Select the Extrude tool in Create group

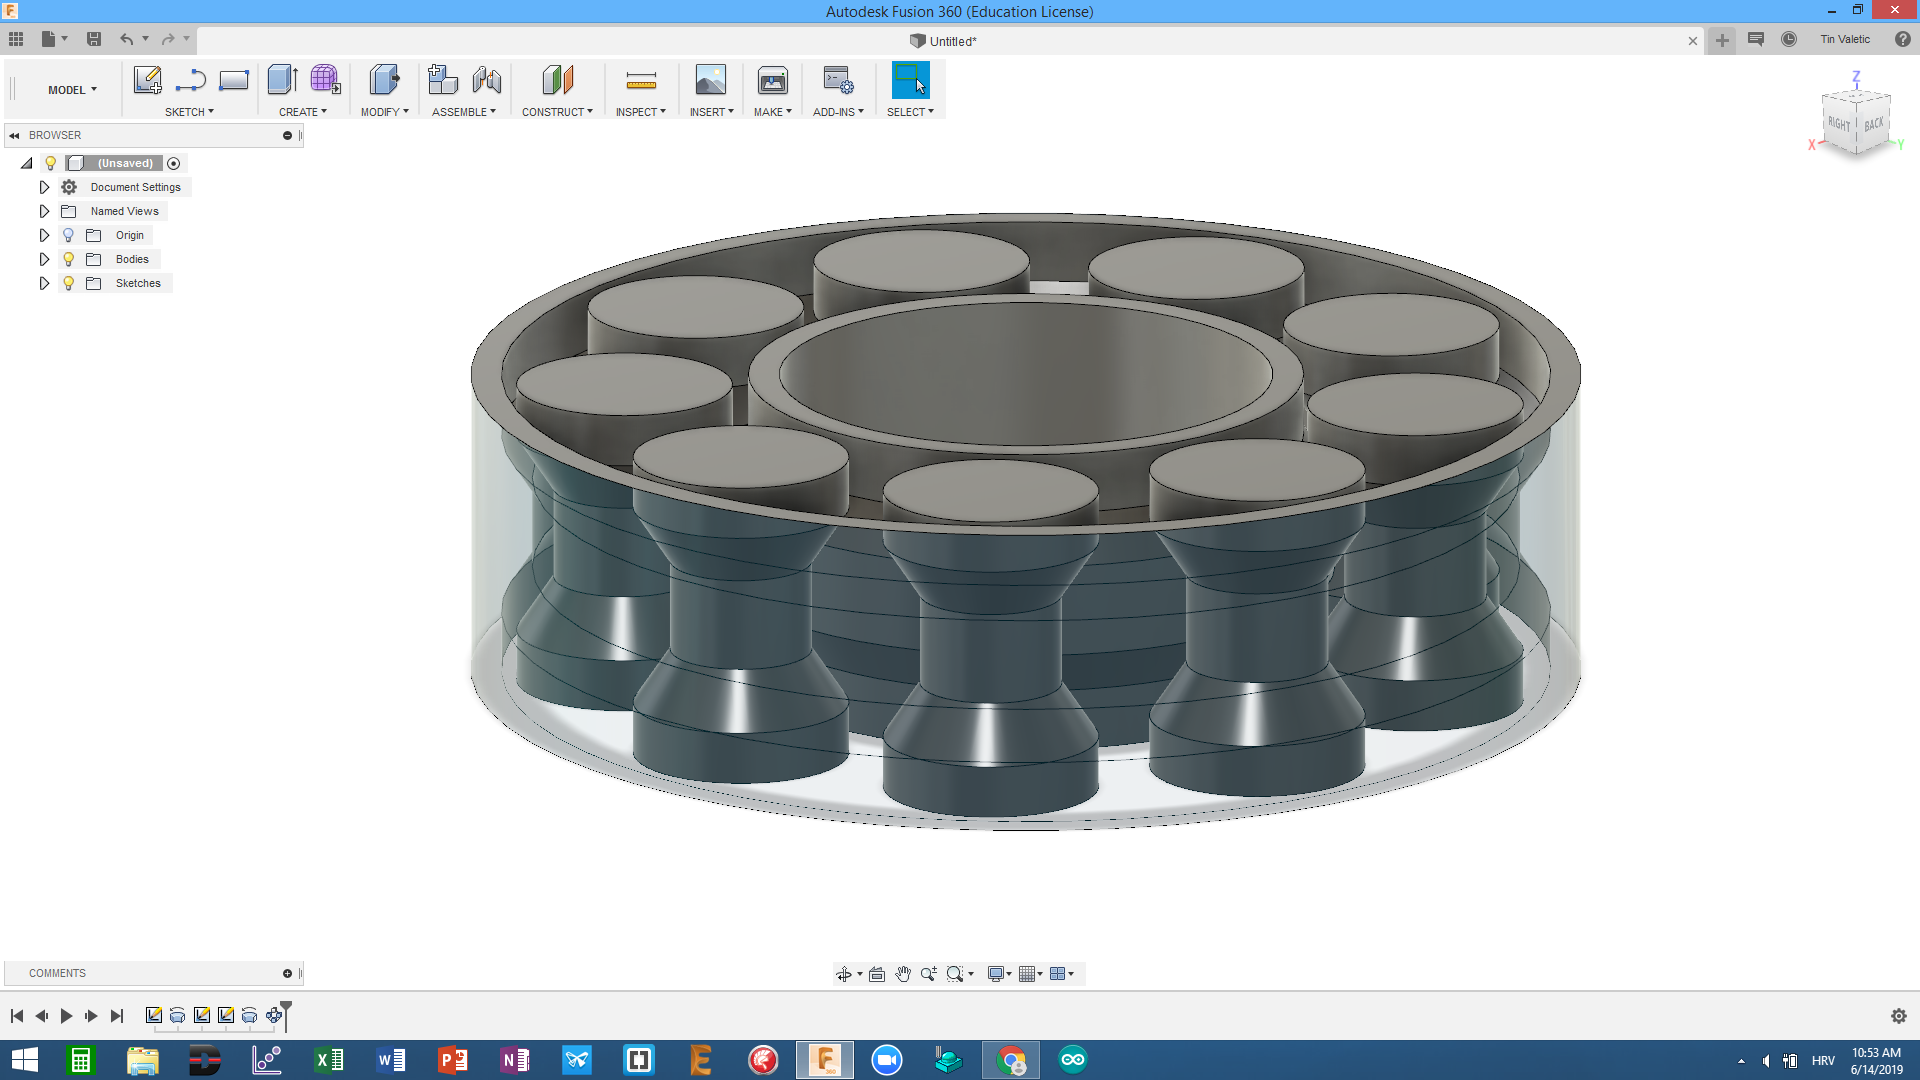pyautogui.click(x=282, y=80)
